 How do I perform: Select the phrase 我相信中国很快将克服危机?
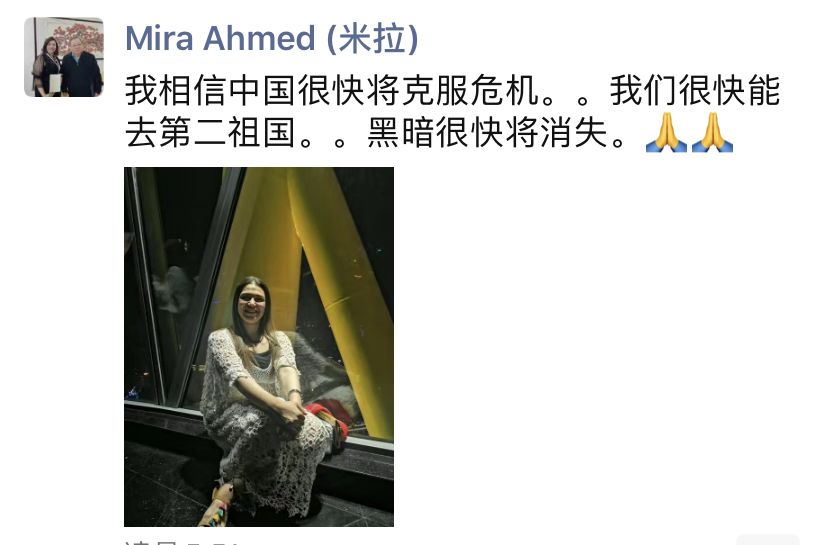pos(332,91)
